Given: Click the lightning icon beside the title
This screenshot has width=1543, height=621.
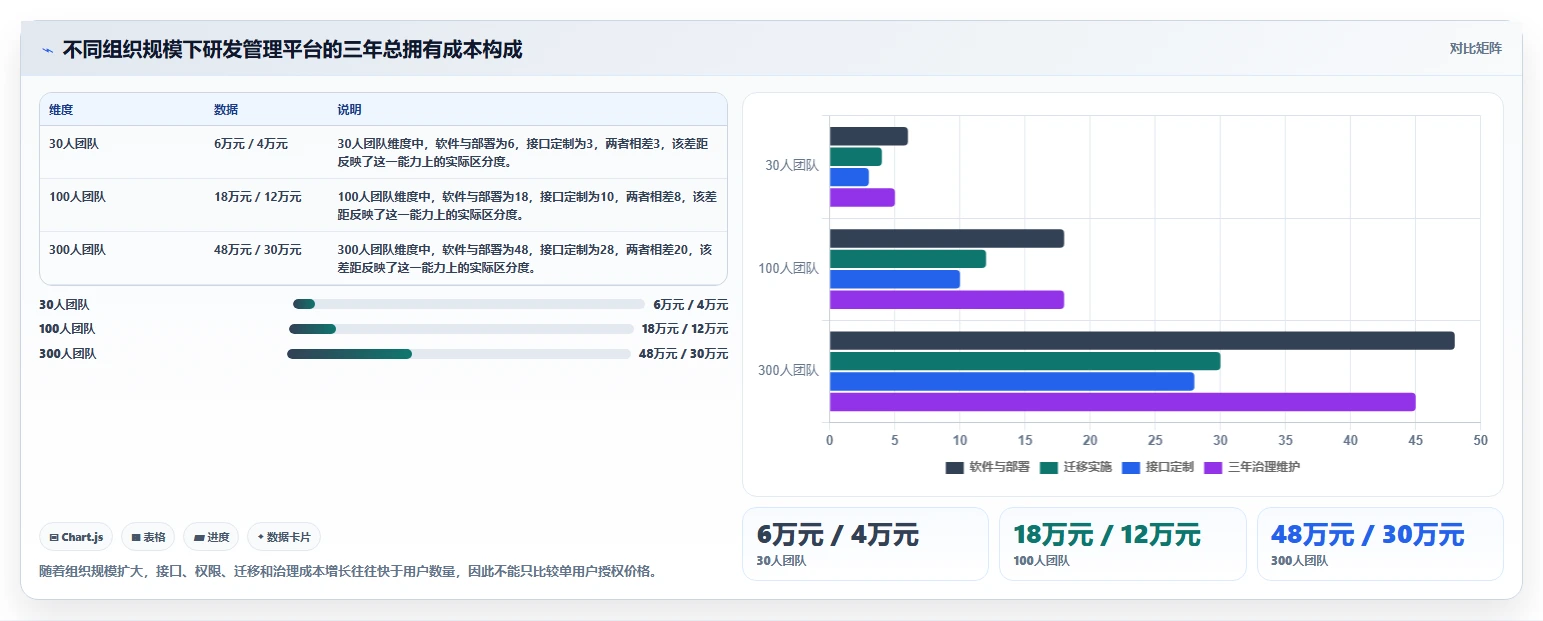Looking at the screenshot, I should 47,50.
